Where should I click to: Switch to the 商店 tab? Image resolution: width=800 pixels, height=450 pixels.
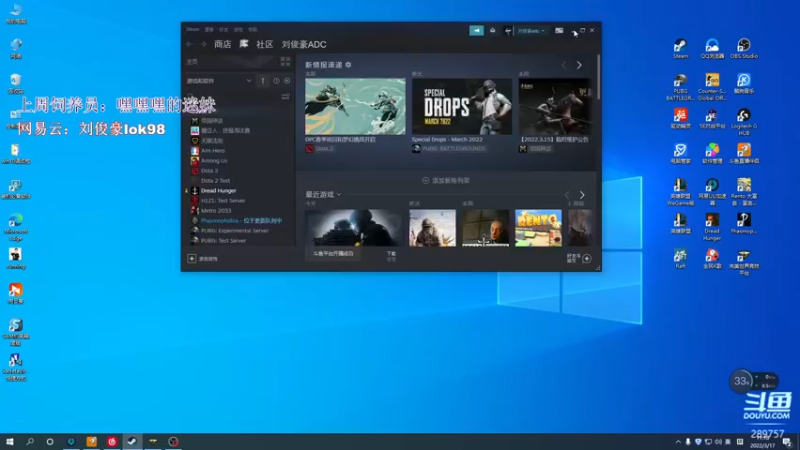point(222,44)
